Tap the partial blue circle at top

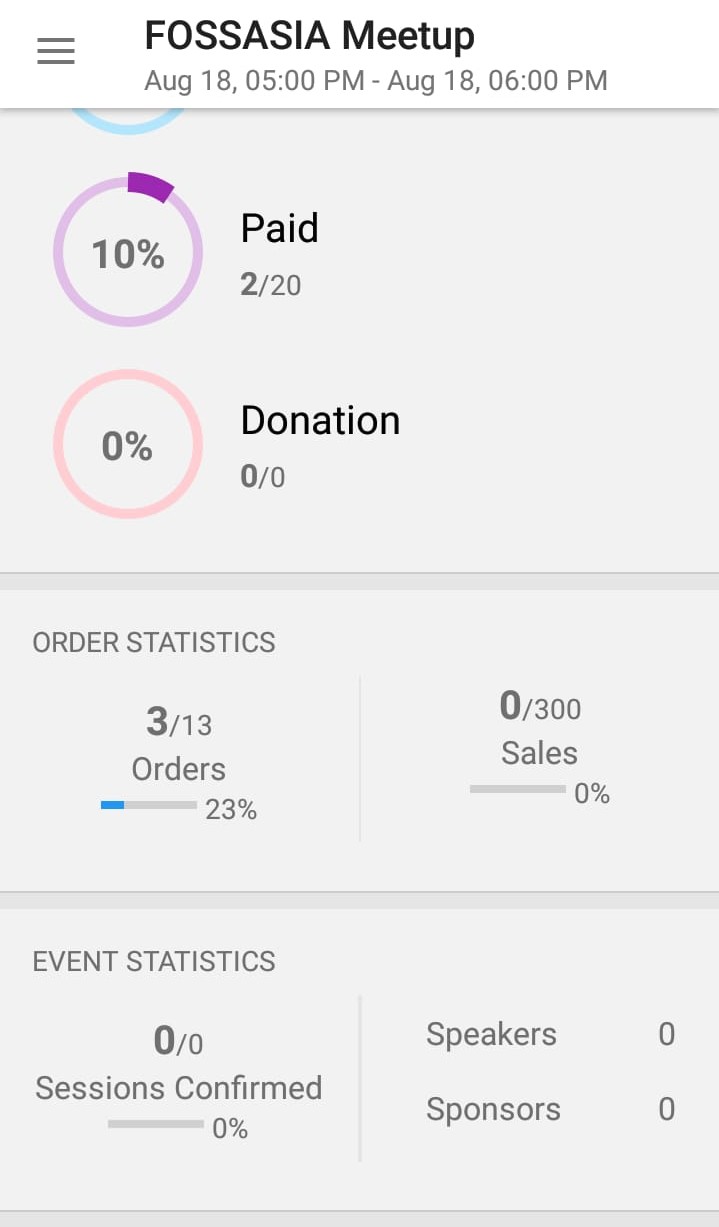click(x=128, y=121)
